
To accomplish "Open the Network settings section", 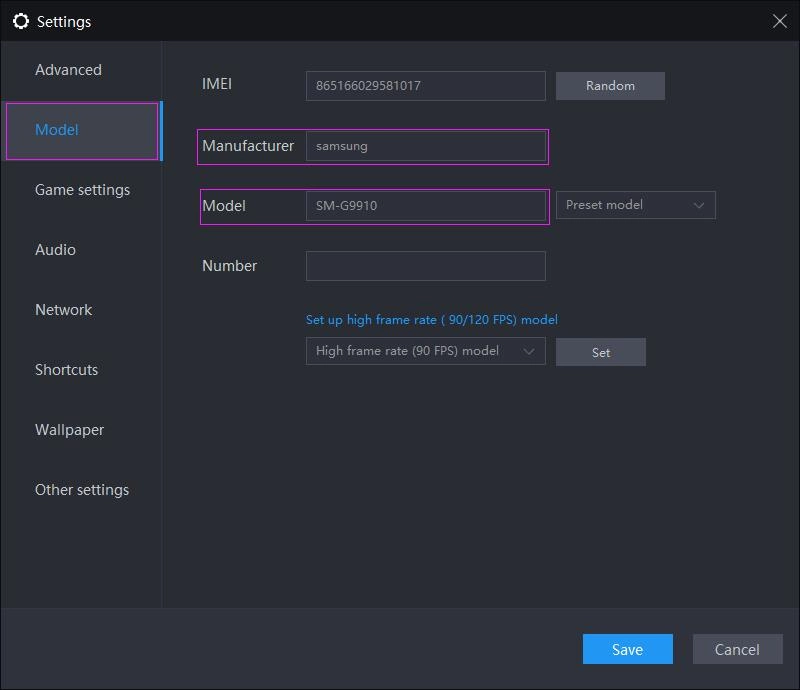I will tap(63, 309).
